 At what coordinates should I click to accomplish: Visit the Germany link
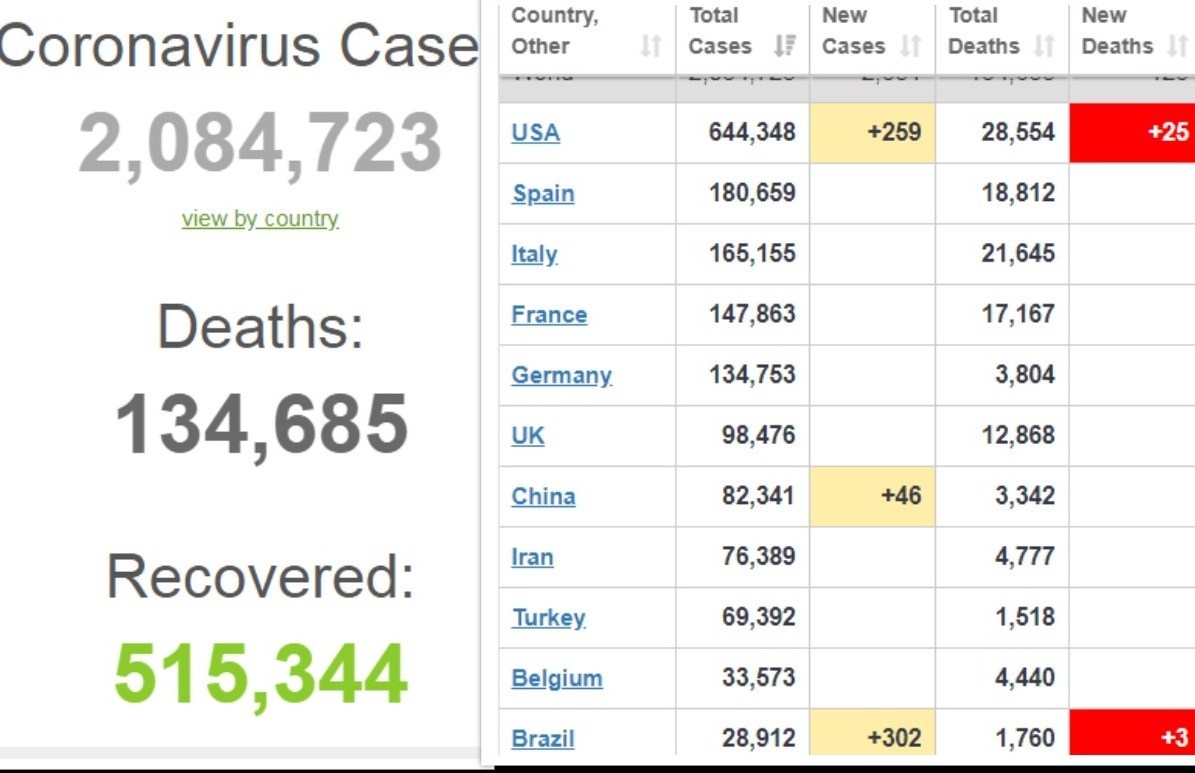(x=561, y=376)
